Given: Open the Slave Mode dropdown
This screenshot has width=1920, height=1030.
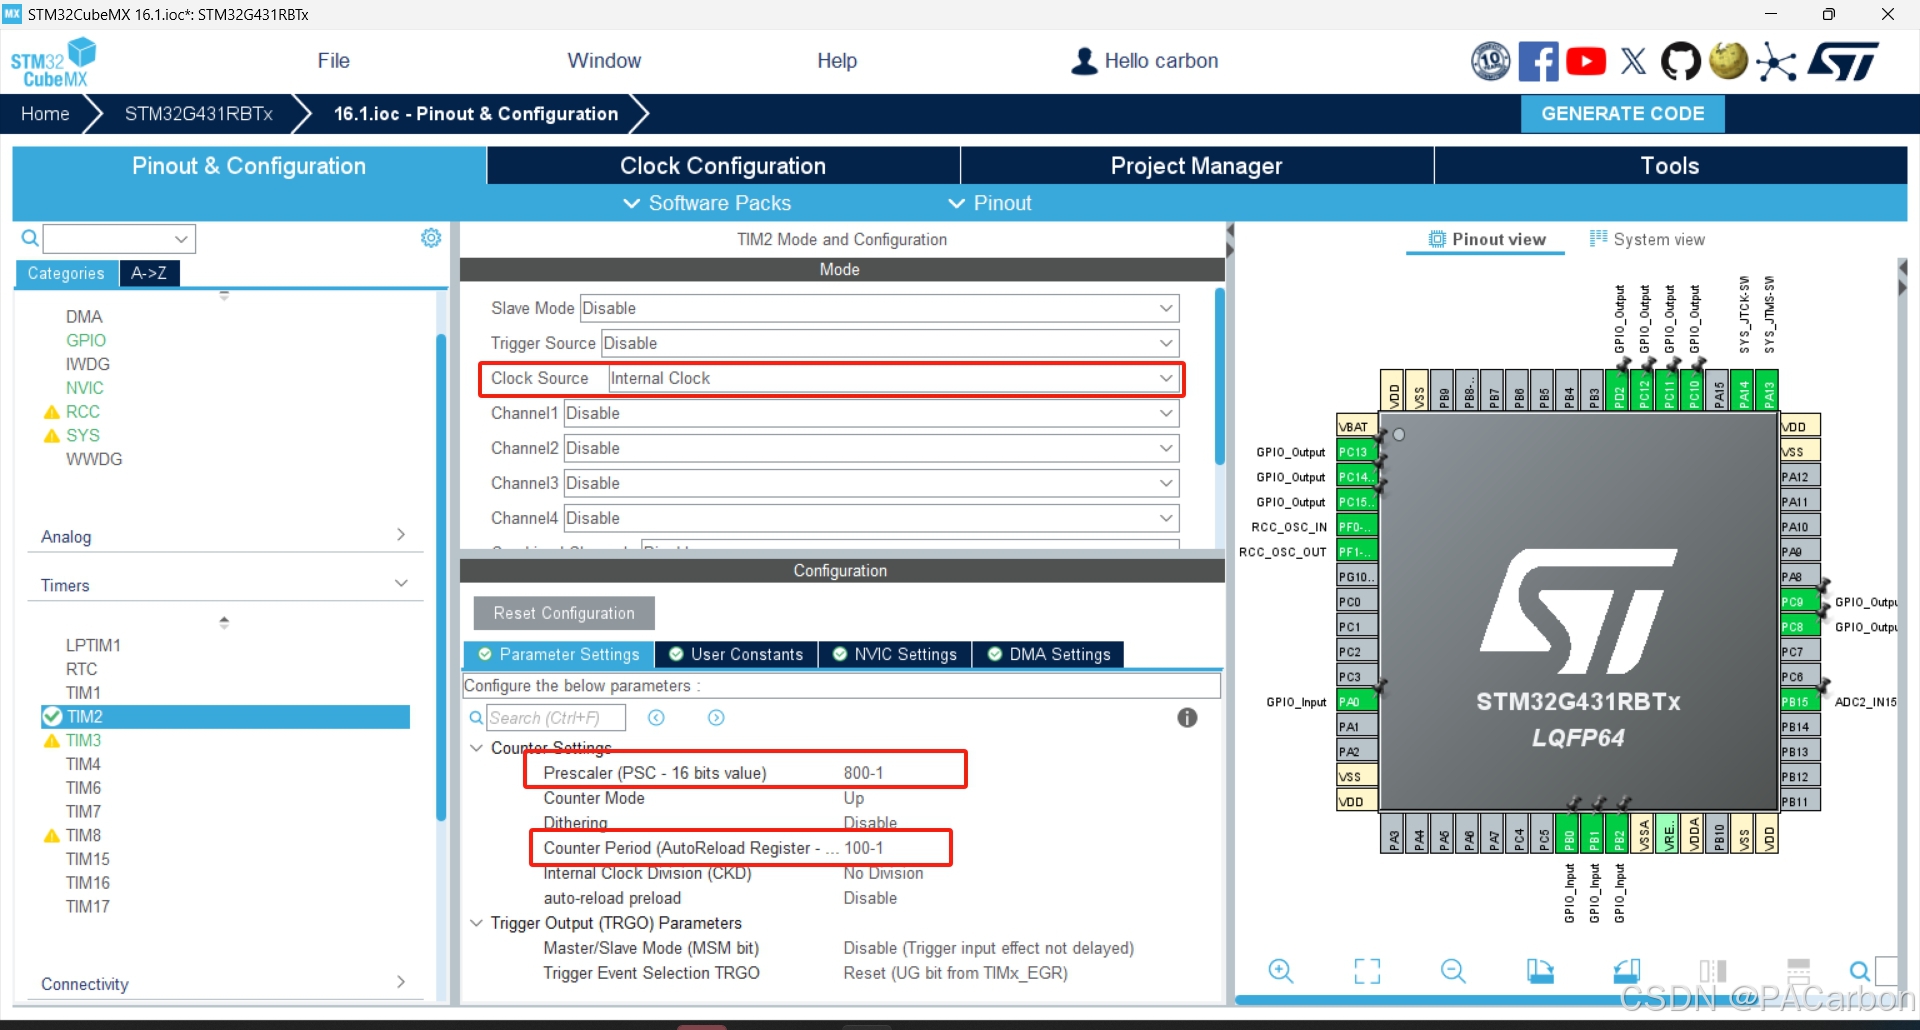Looking at the screenshot, I should [x=880, y=308].
